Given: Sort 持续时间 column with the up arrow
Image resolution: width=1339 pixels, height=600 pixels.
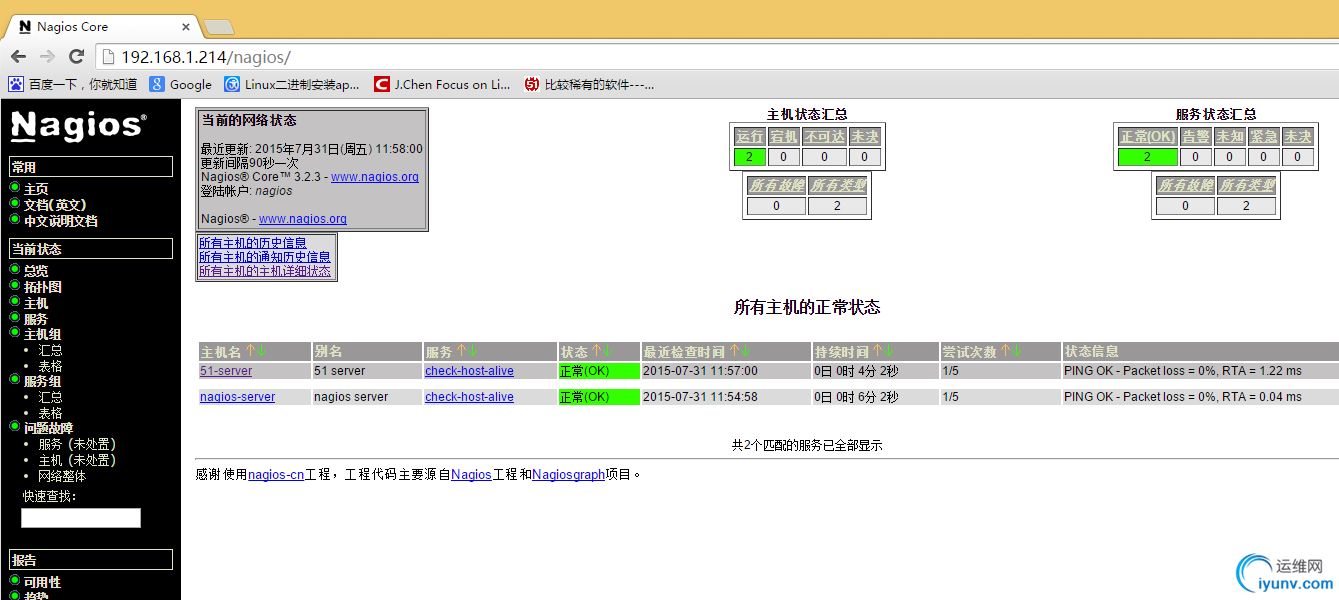Looking at the screenshot, I should pos(877,352).
